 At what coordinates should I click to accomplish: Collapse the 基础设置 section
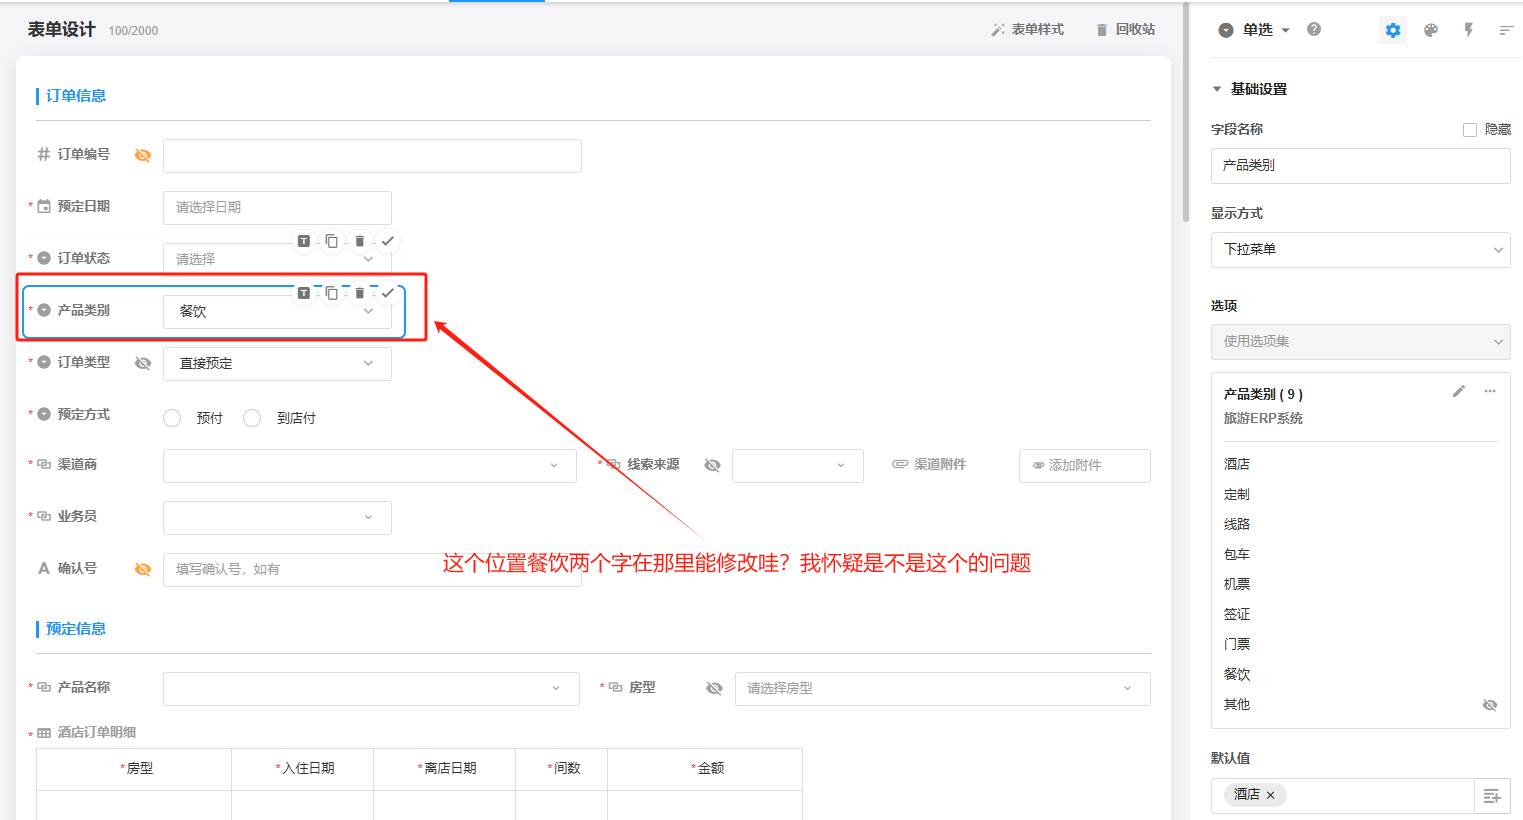(1217, 89)
